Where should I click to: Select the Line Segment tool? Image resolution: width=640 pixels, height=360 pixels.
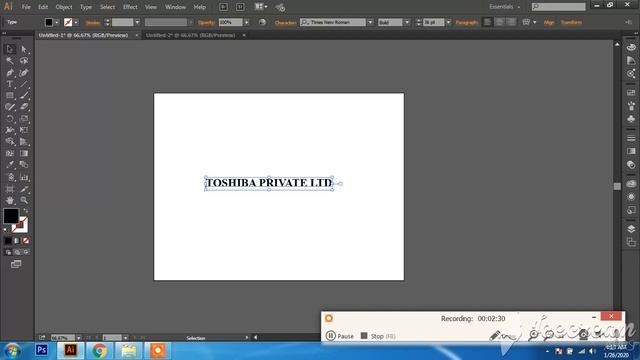[x=24, y=84]
